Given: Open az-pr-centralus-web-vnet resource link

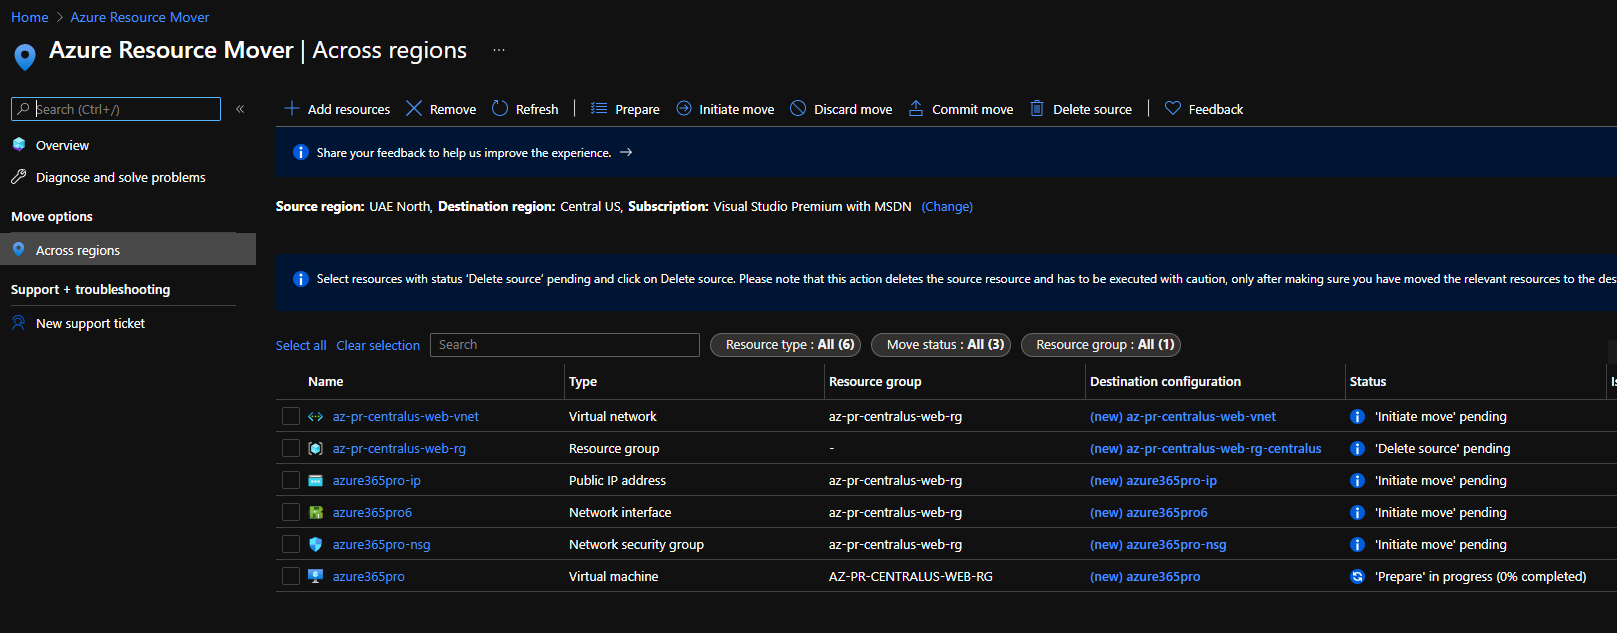Looking at the screenshot, I should point(406,417).
